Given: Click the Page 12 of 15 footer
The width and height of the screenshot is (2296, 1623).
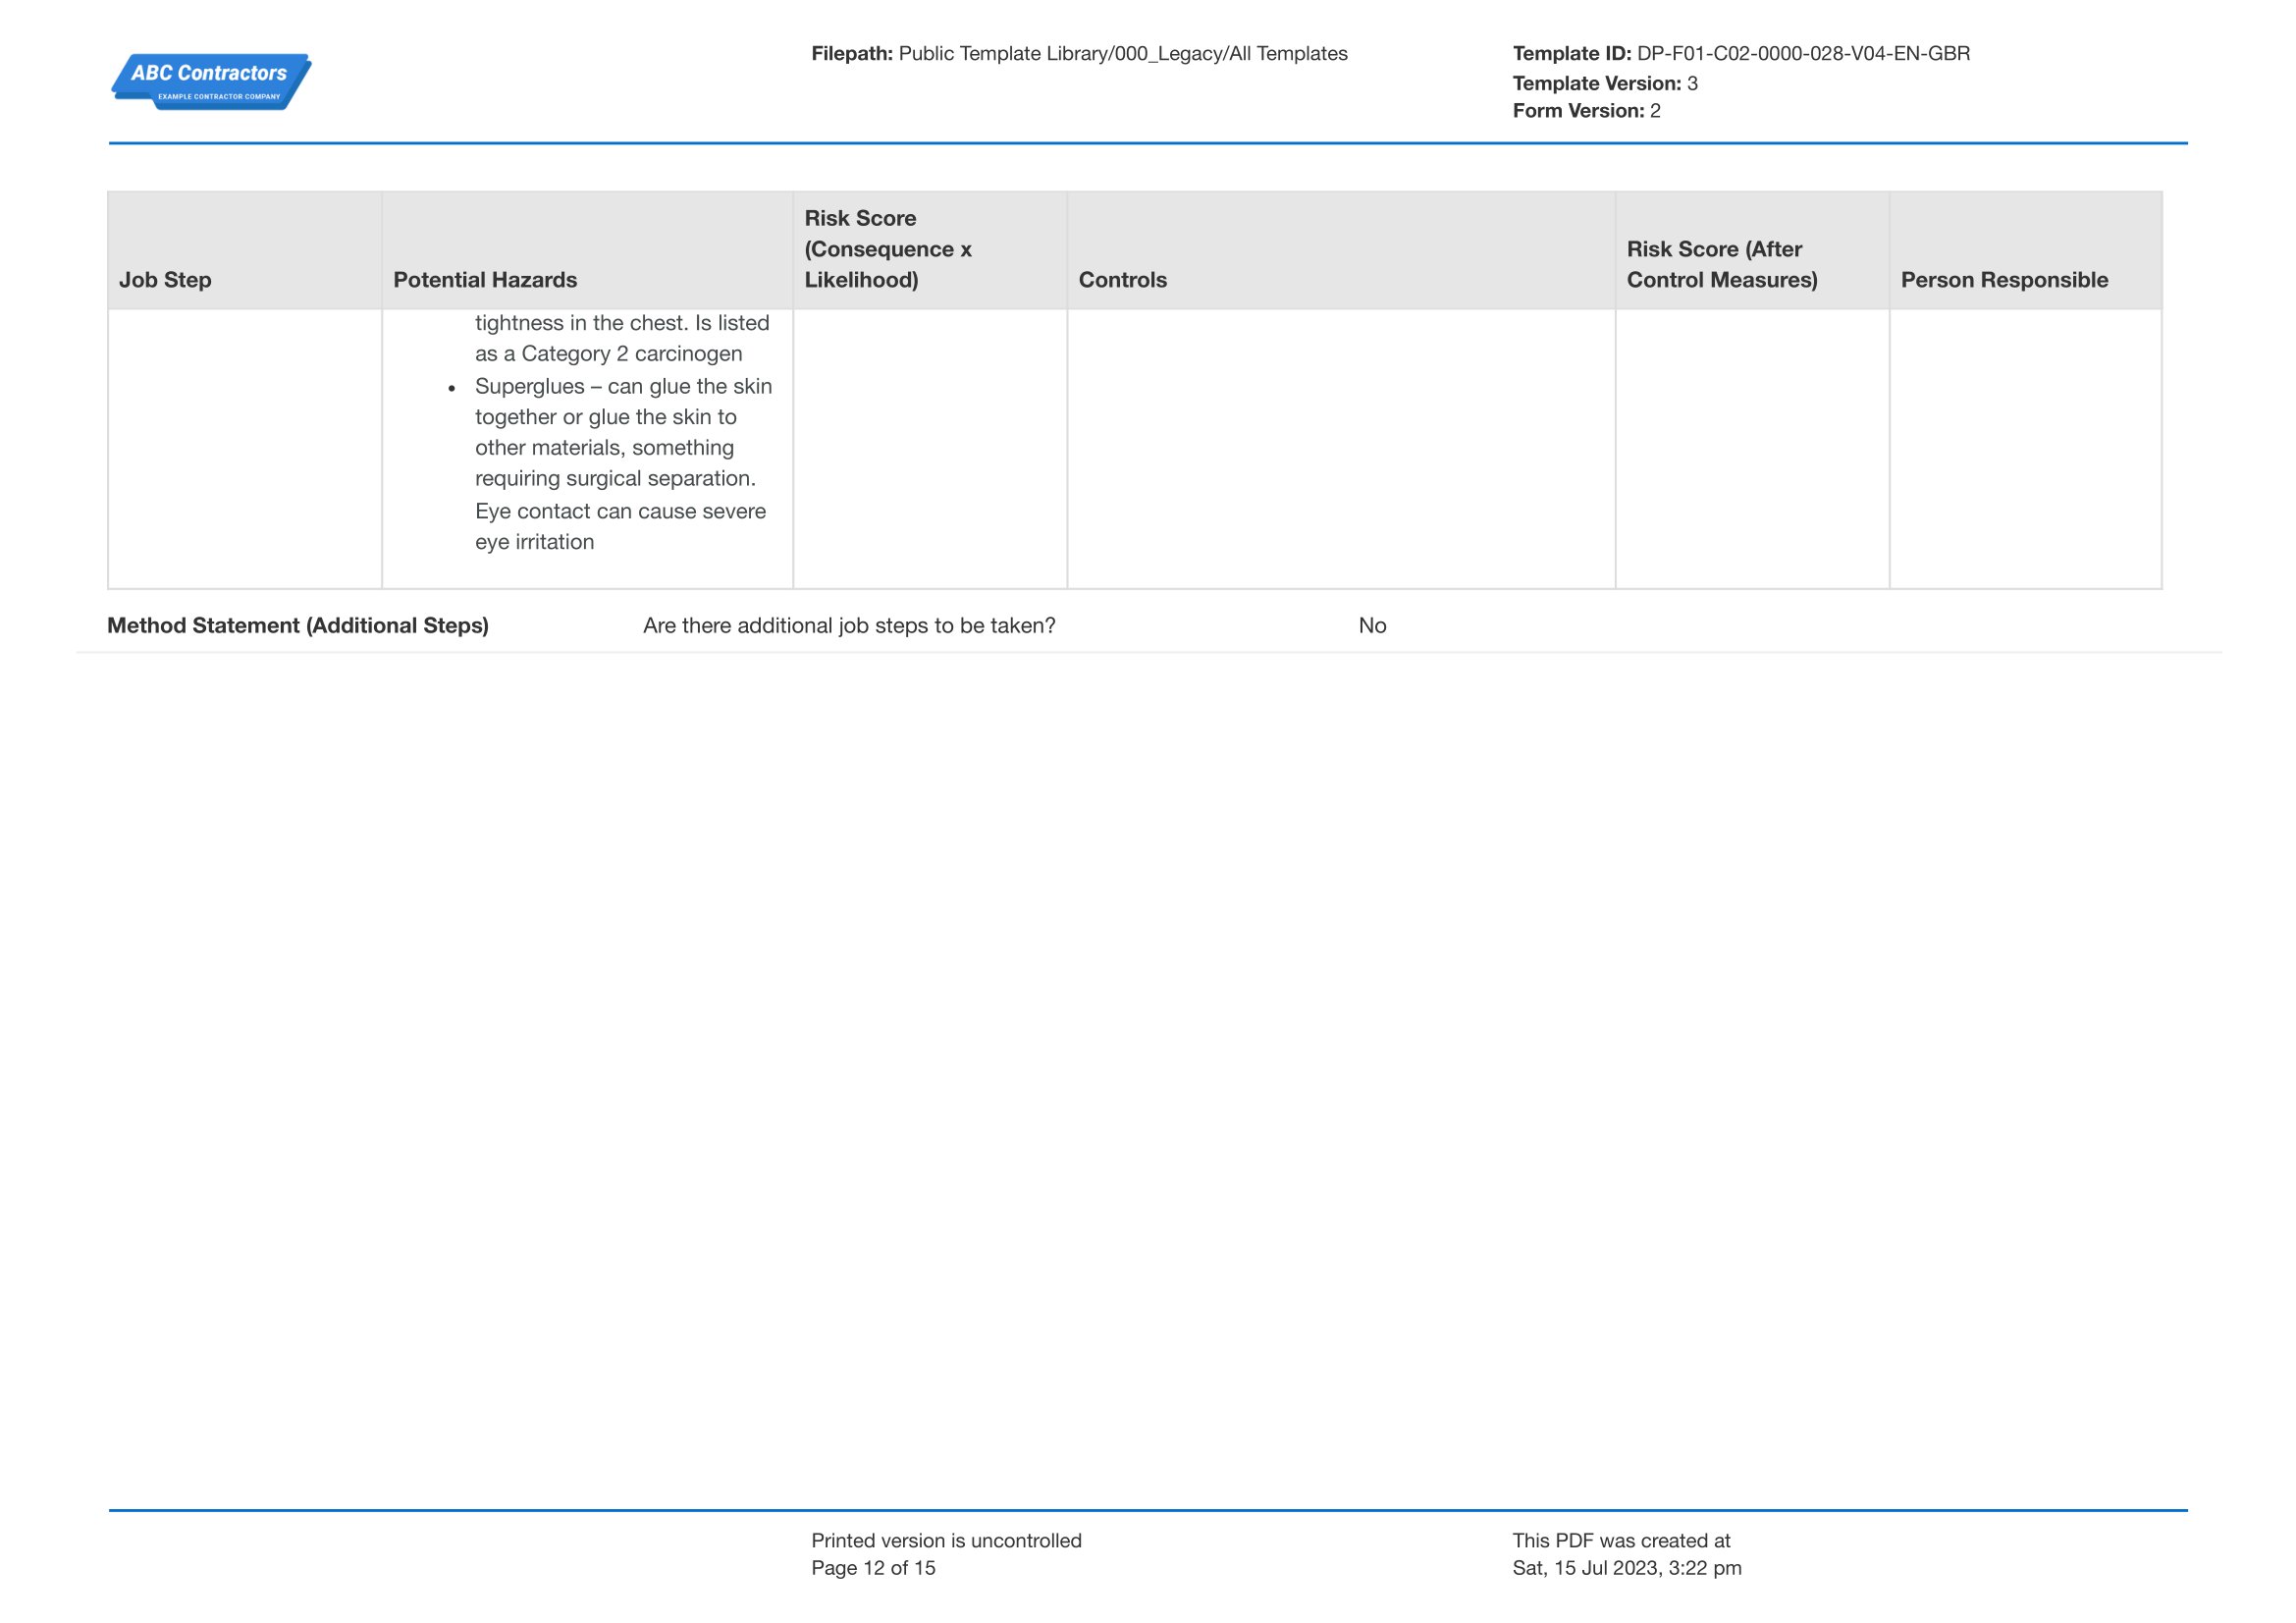Looking at the screenshot, I should pyautogui.click(x=873, y=1568).
